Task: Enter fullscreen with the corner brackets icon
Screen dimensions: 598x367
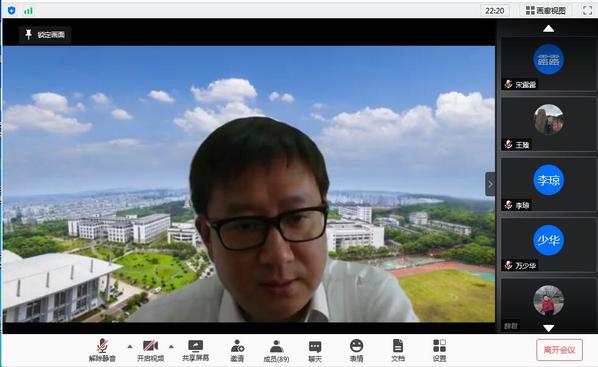Action: (x=588, y=11)
